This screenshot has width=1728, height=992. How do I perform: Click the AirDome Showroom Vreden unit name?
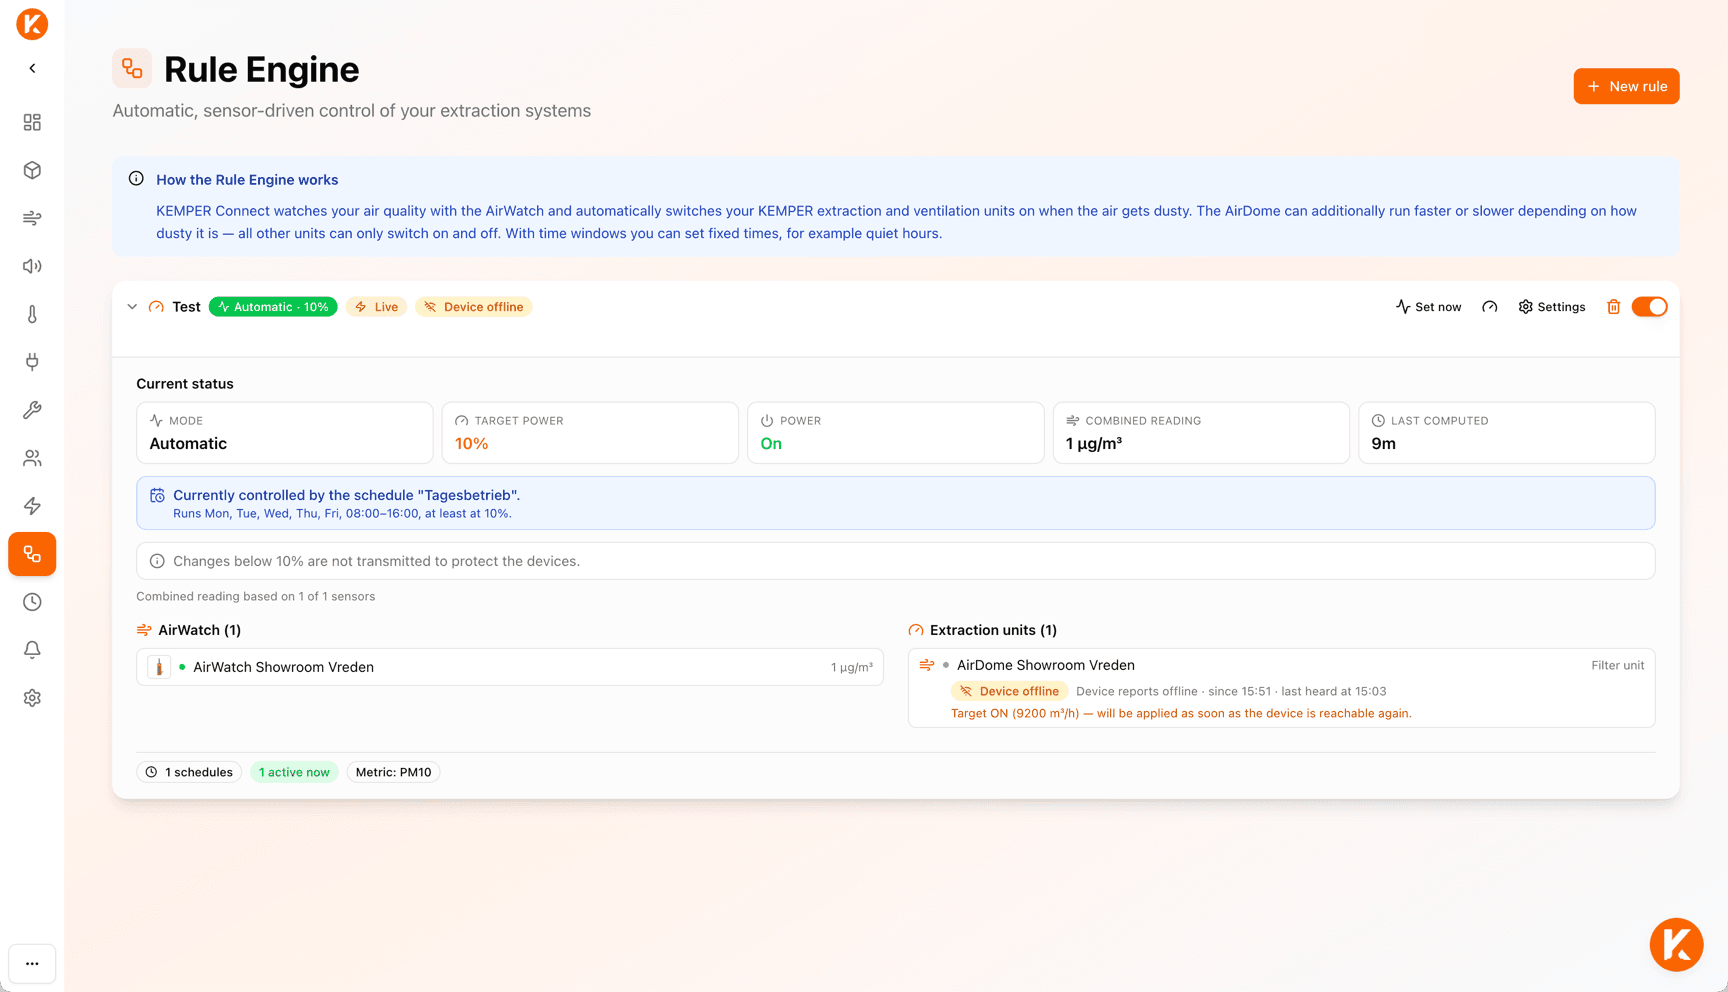pyautogui.click(x=1045, y=665)
